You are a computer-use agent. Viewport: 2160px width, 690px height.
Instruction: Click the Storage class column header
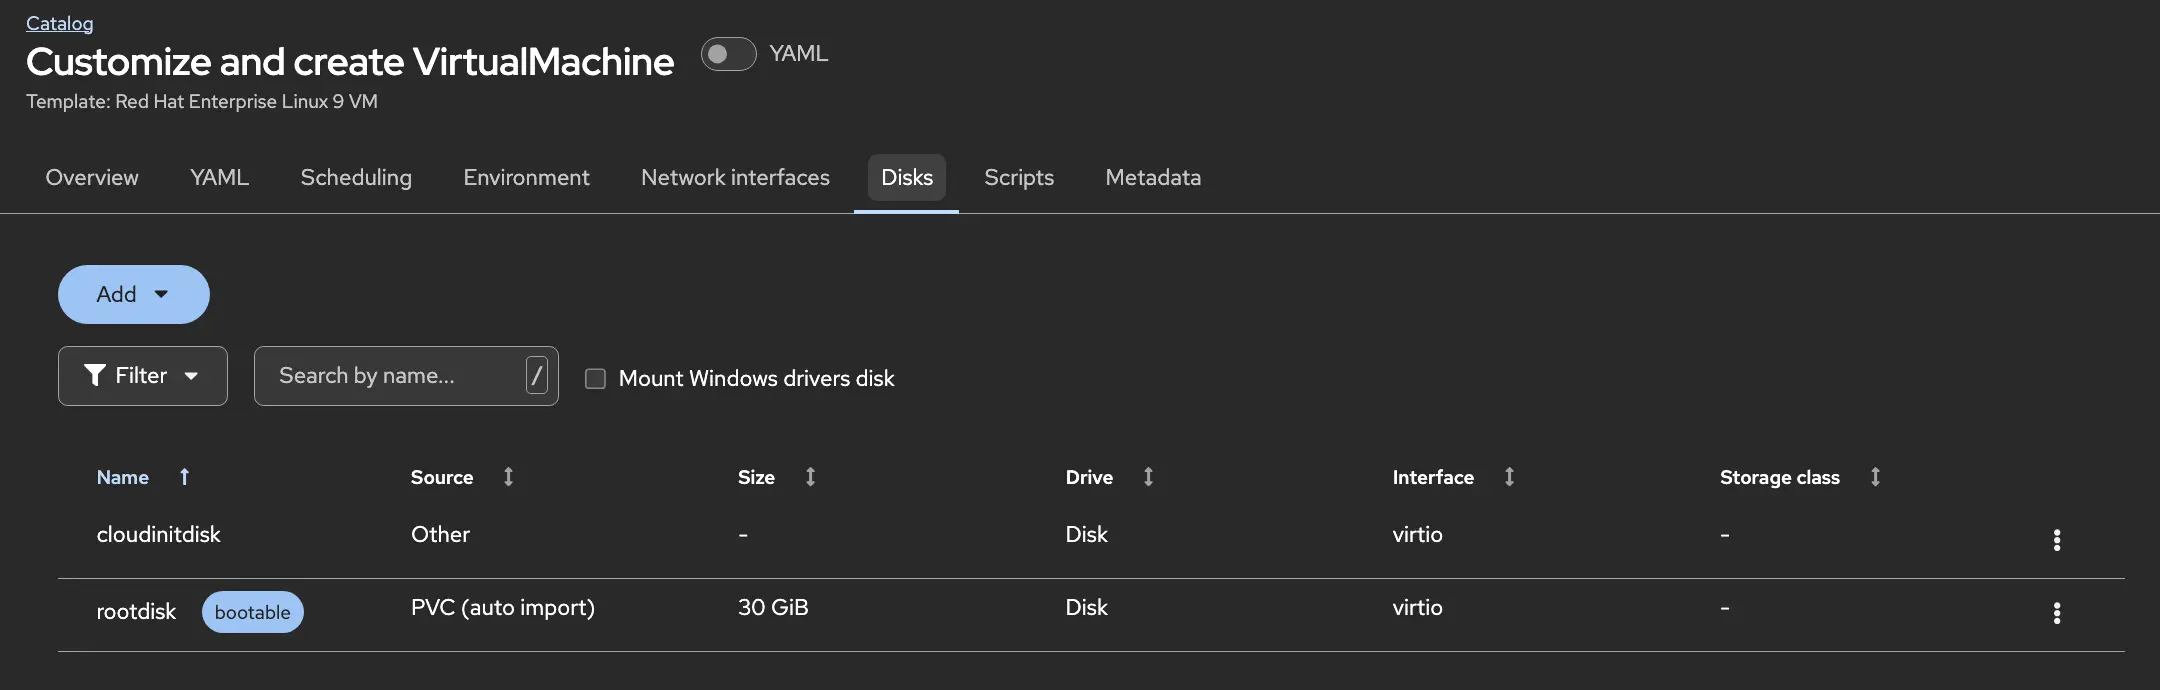coord(1780,477)
